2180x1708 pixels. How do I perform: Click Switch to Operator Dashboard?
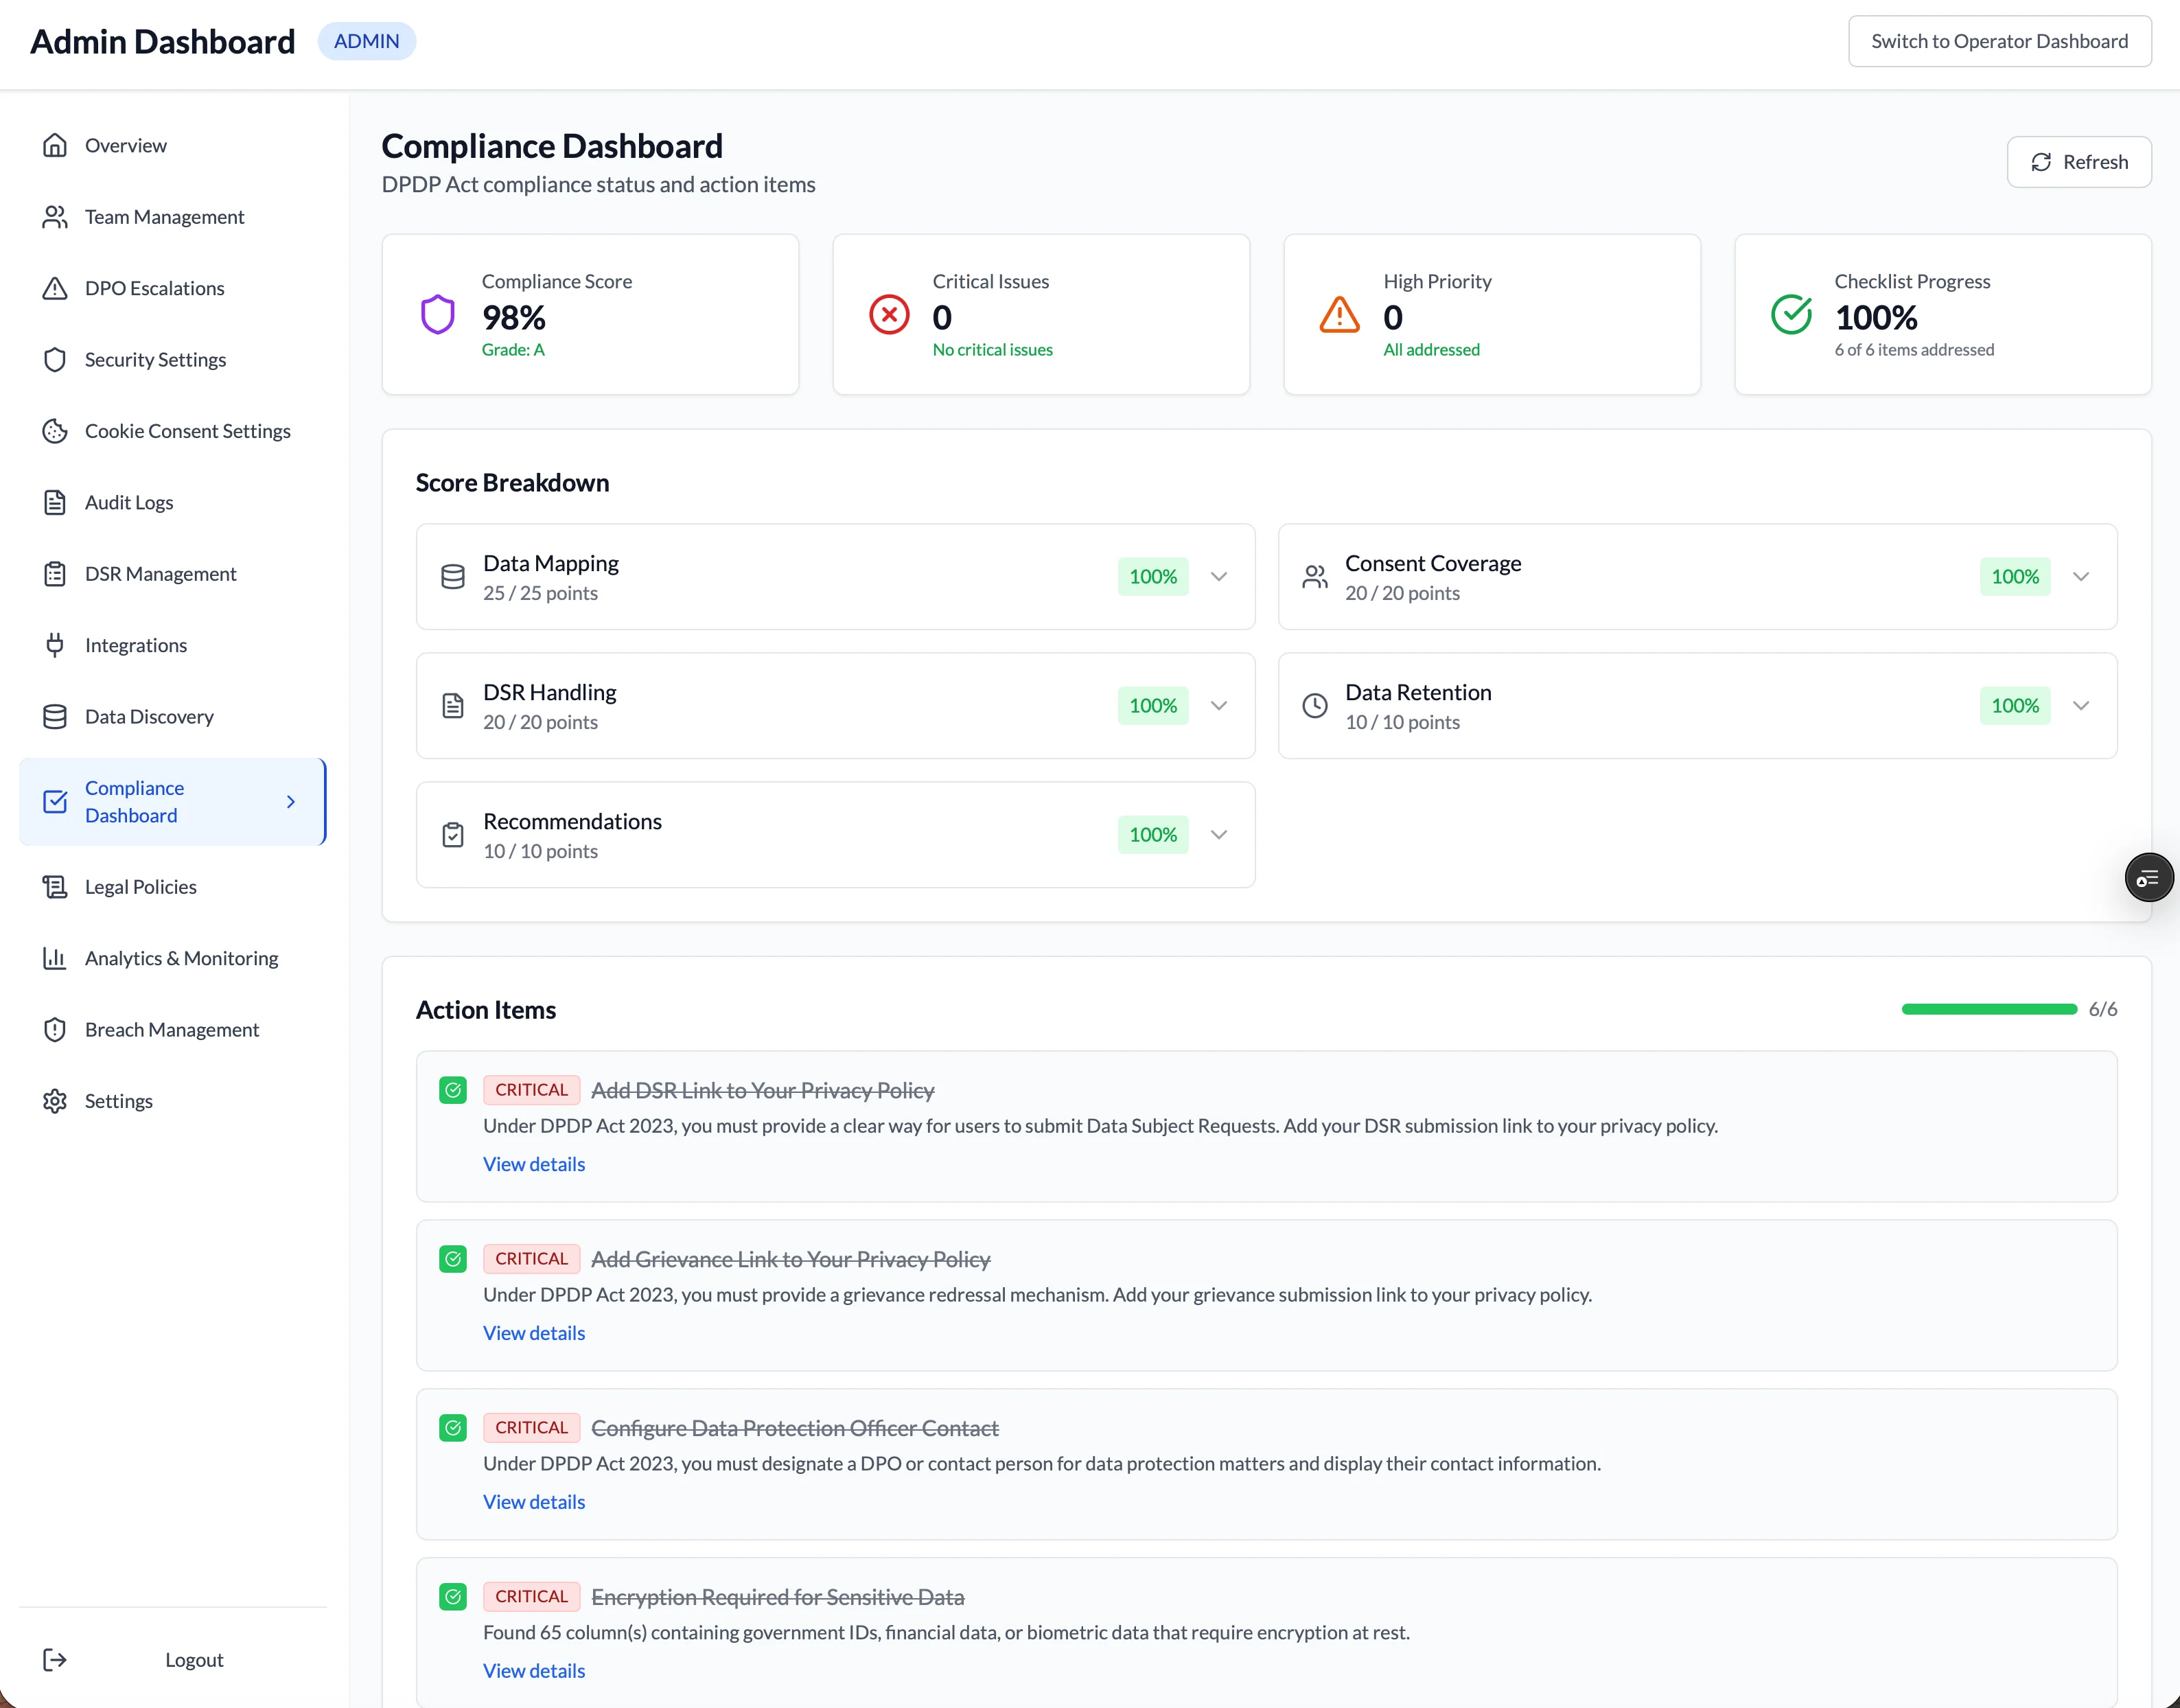pyautogui.click(x=2000, y=41)
